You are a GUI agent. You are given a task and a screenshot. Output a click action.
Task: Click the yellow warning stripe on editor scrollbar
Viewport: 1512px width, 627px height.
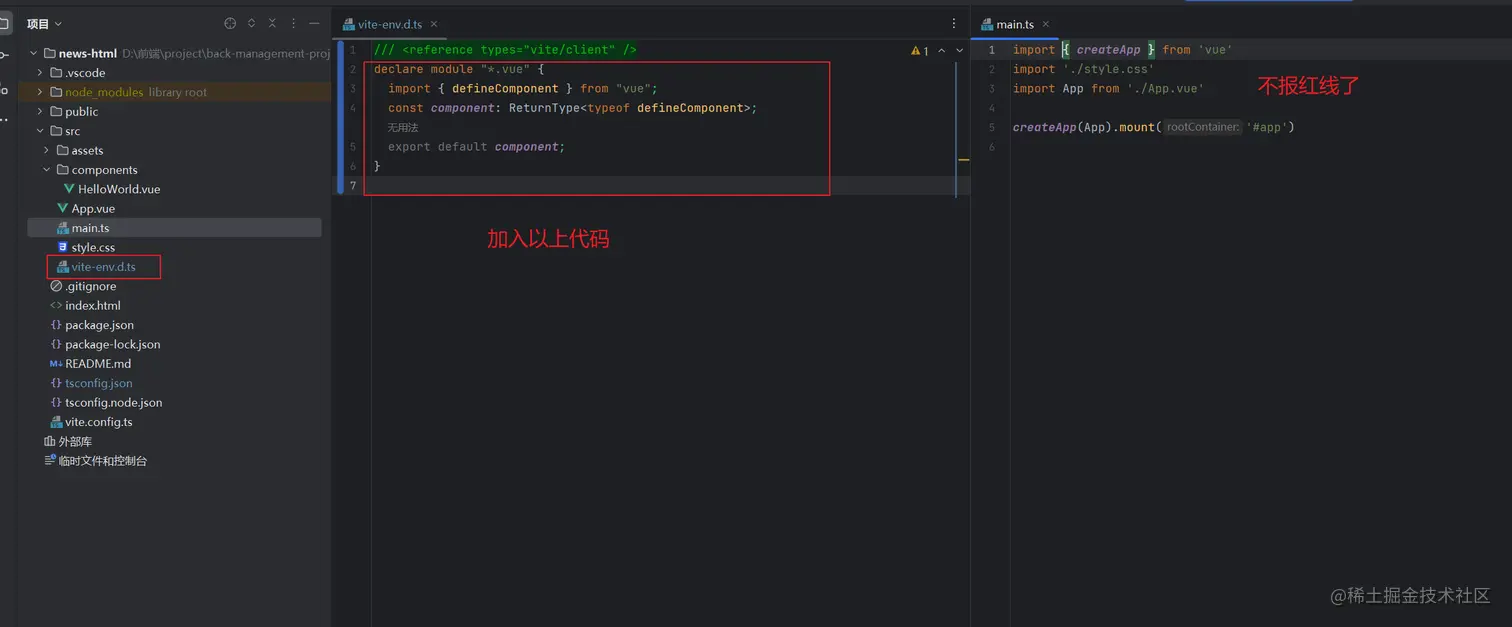click(x=964, y=159)
